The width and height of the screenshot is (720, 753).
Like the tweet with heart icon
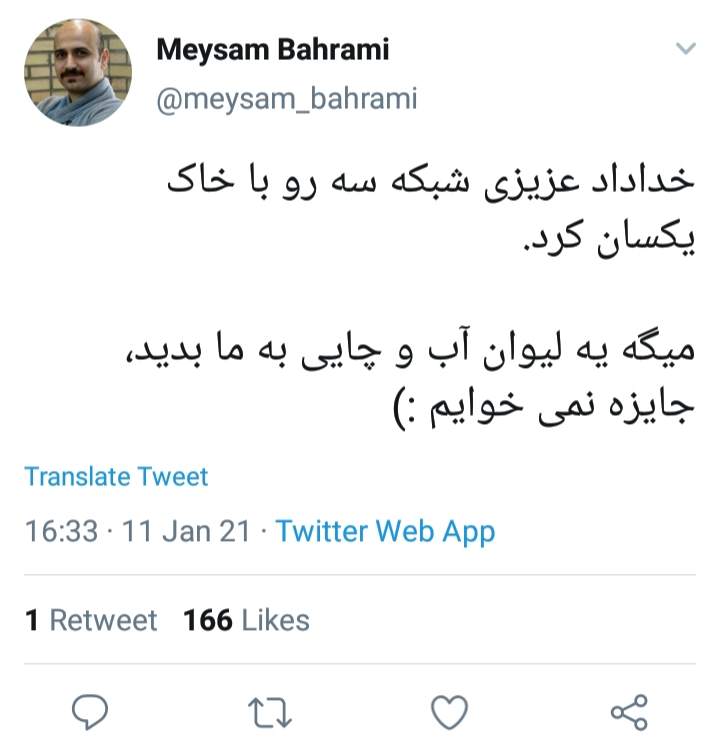pyautogui.click(x=450, y=712)
